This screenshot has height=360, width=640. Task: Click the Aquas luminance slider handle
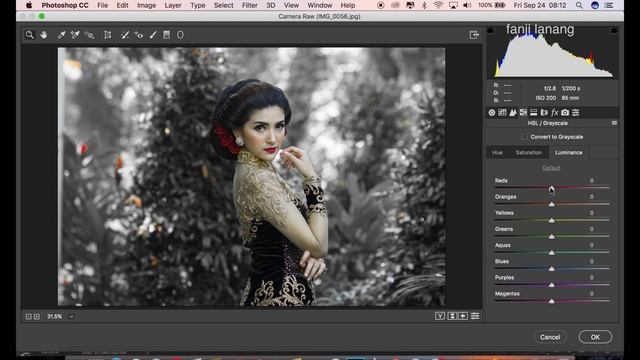(551, 253)
